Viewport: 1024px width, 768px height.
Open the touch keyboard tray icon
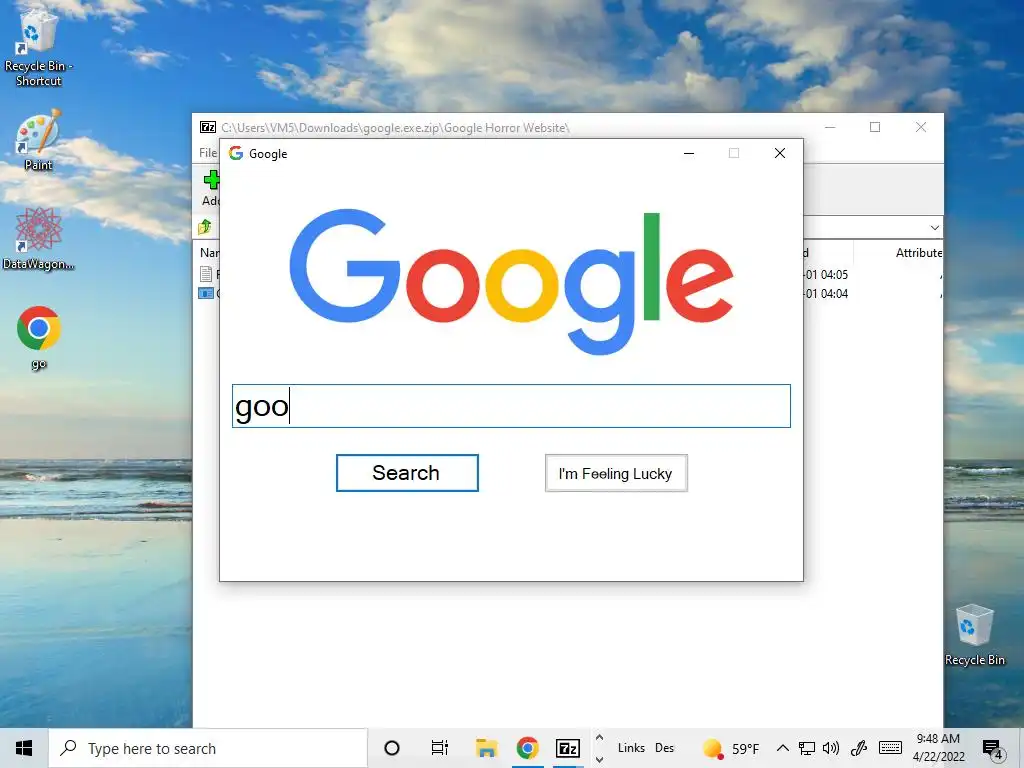890,748
